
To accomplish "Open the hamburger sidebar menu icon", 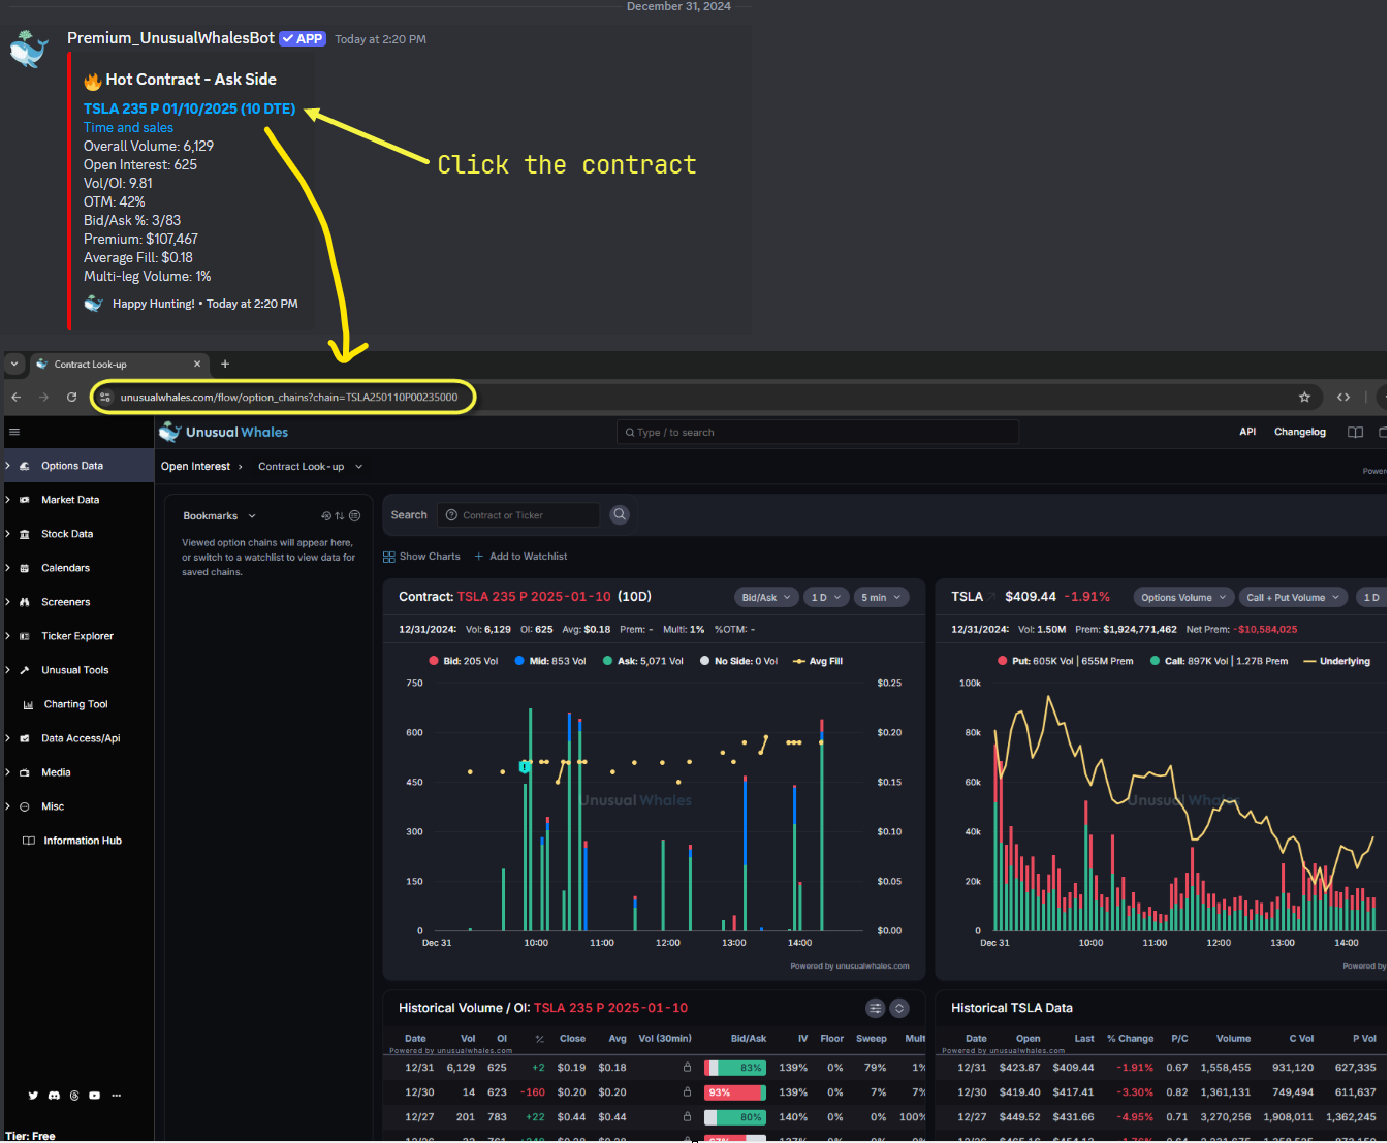I will click(14, 432).
